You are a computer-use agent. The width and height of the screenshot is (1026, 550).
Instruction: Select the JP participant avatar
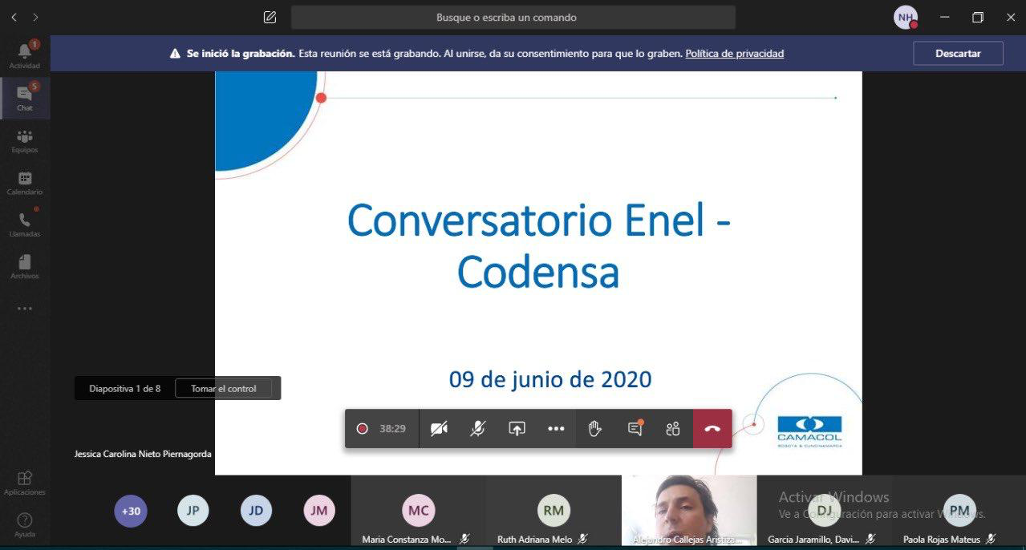point(193,511)
